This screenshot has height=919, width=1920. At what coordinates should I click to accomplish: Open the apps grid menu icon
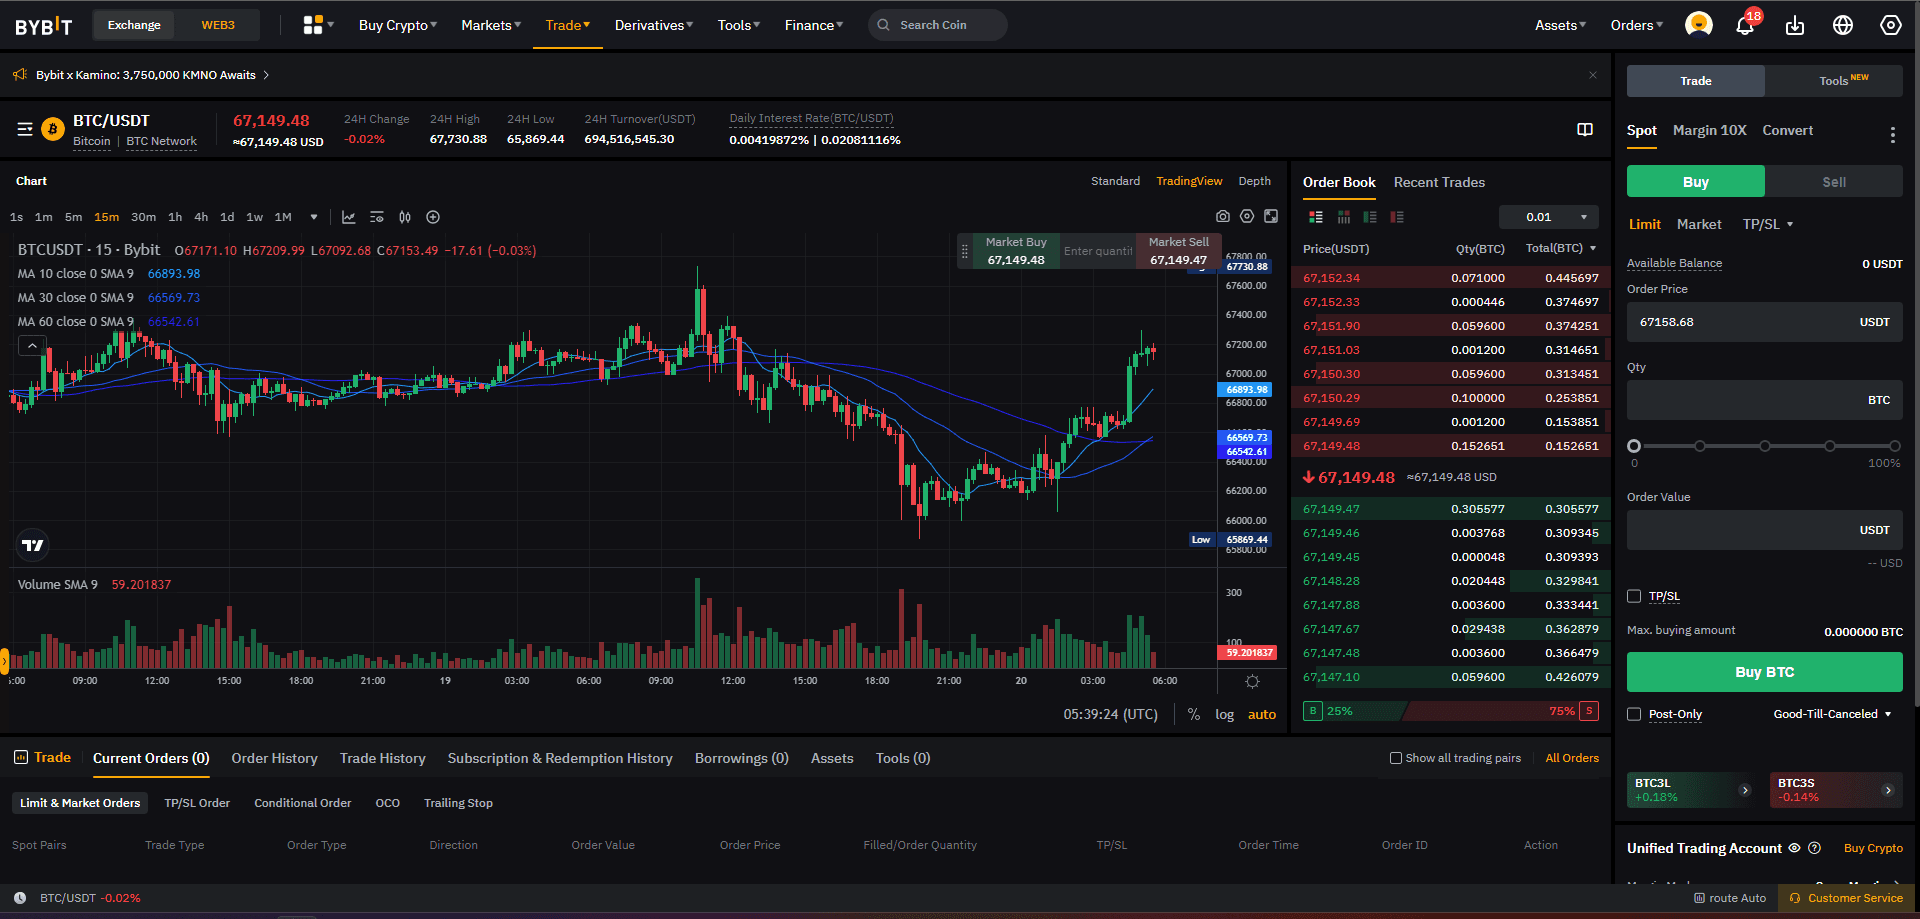[313, 25]
